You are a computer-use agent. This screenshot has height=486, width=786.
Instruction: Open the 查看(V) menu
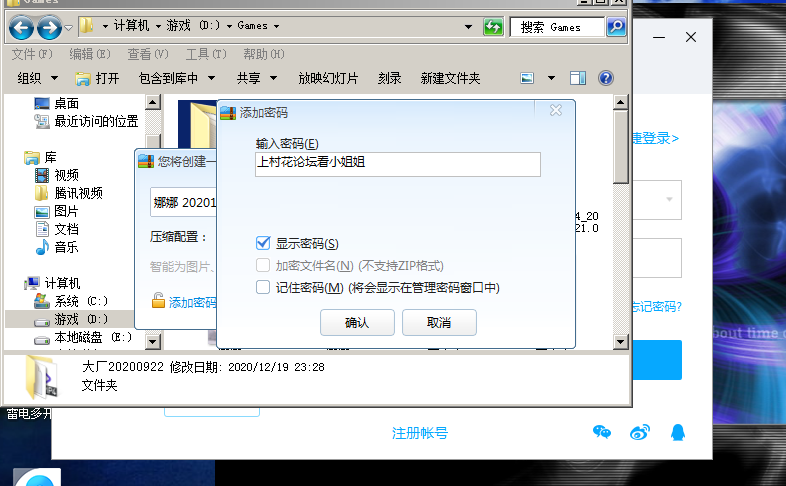[146, 54]
